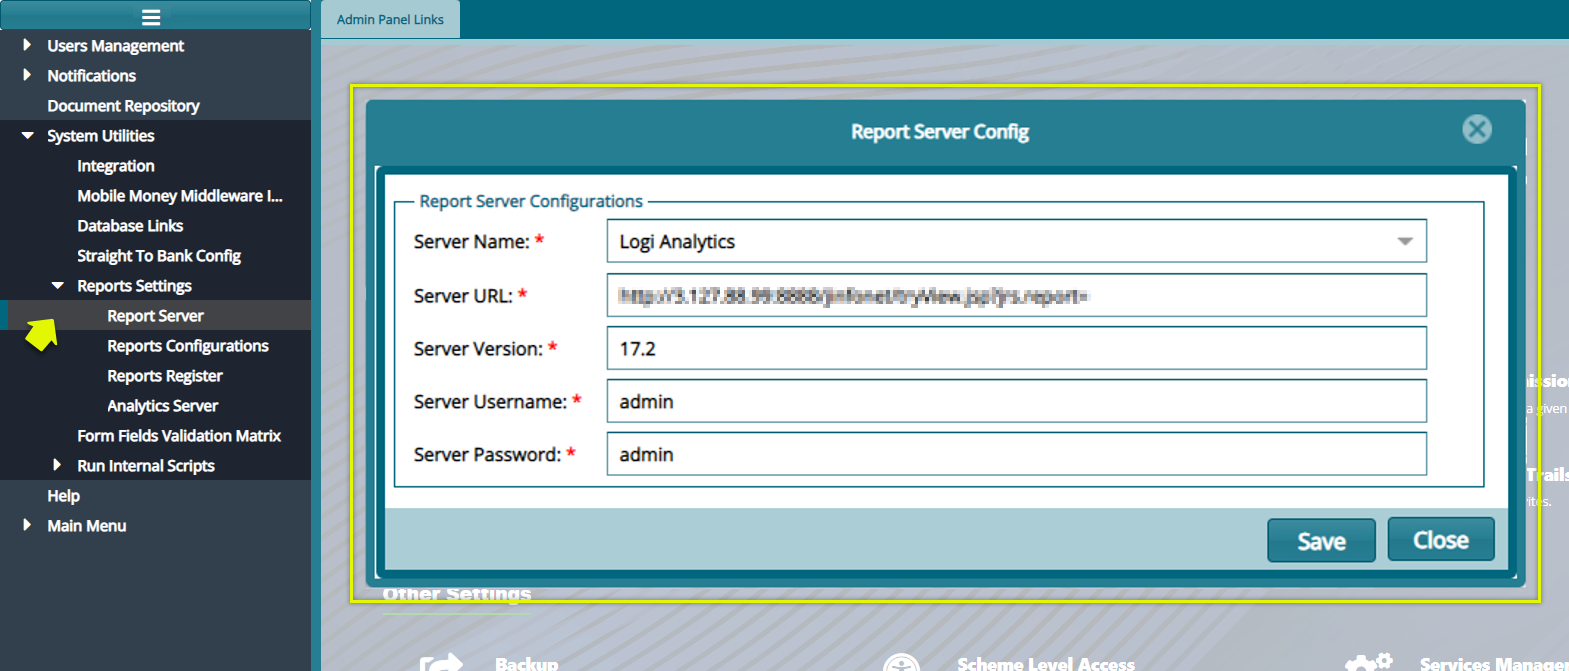Open Document Repository from sidebar
The image size is (1569, 671).
click(x=123, y=106)
